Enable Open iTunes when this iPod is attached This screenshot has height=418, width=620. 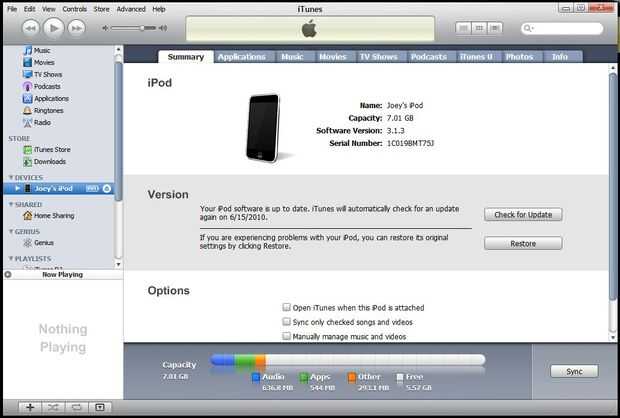286,307
